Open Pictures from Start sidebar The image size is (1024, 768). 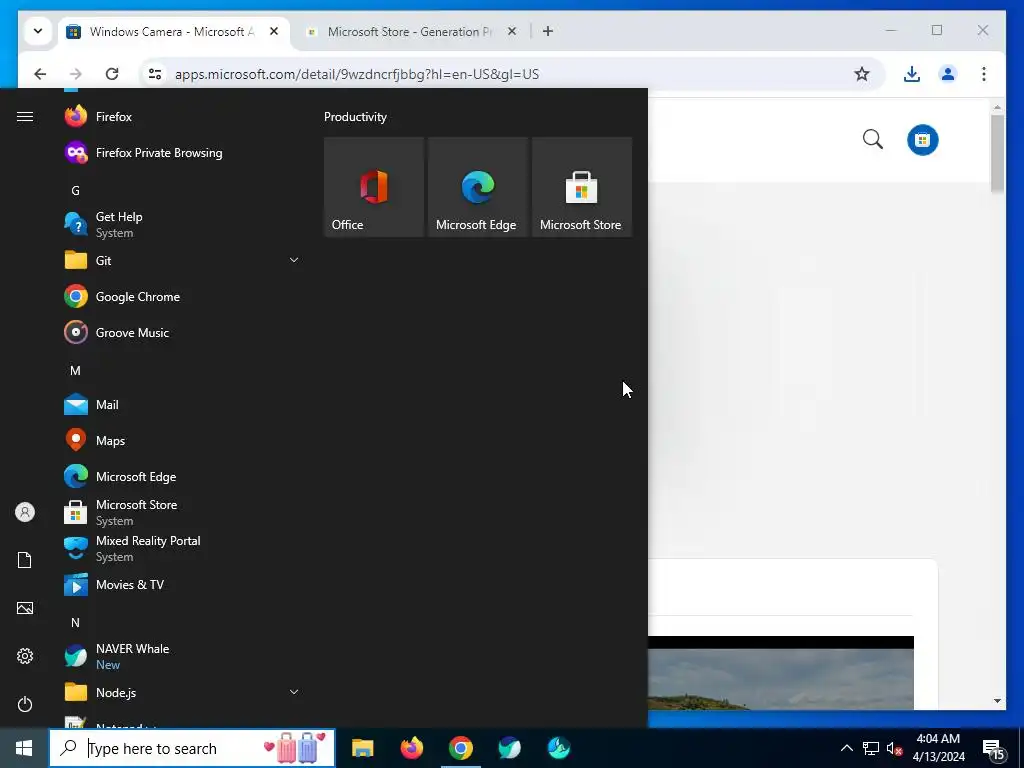click(25, 608)
